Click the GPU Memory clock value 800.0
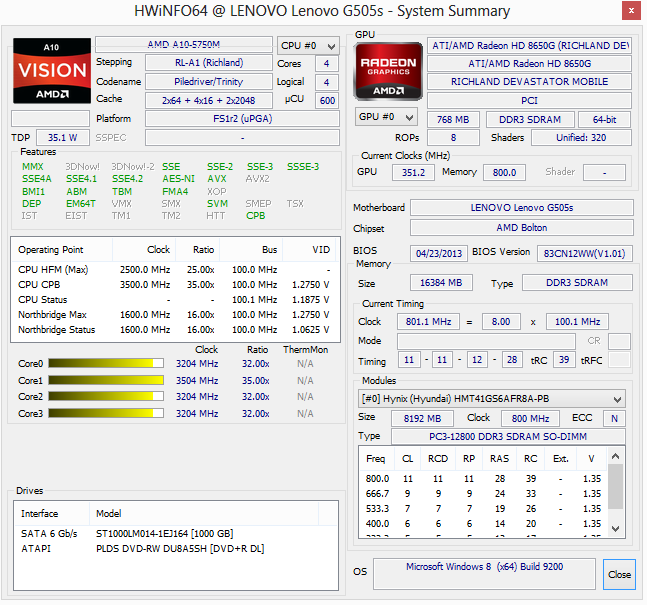 (x=504, y=173)
